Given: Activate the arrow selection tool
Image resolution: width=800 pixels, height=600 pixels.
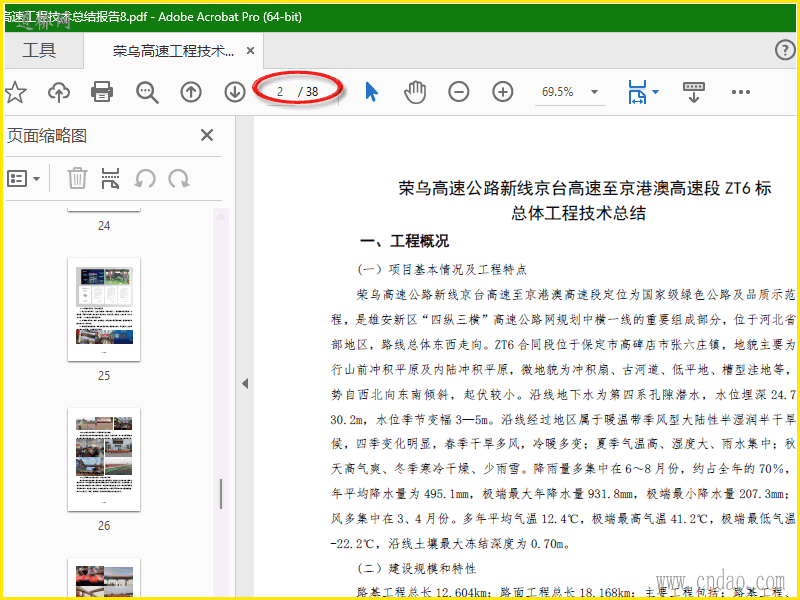Looking at the screenshot, I should (x=371, y=92).
